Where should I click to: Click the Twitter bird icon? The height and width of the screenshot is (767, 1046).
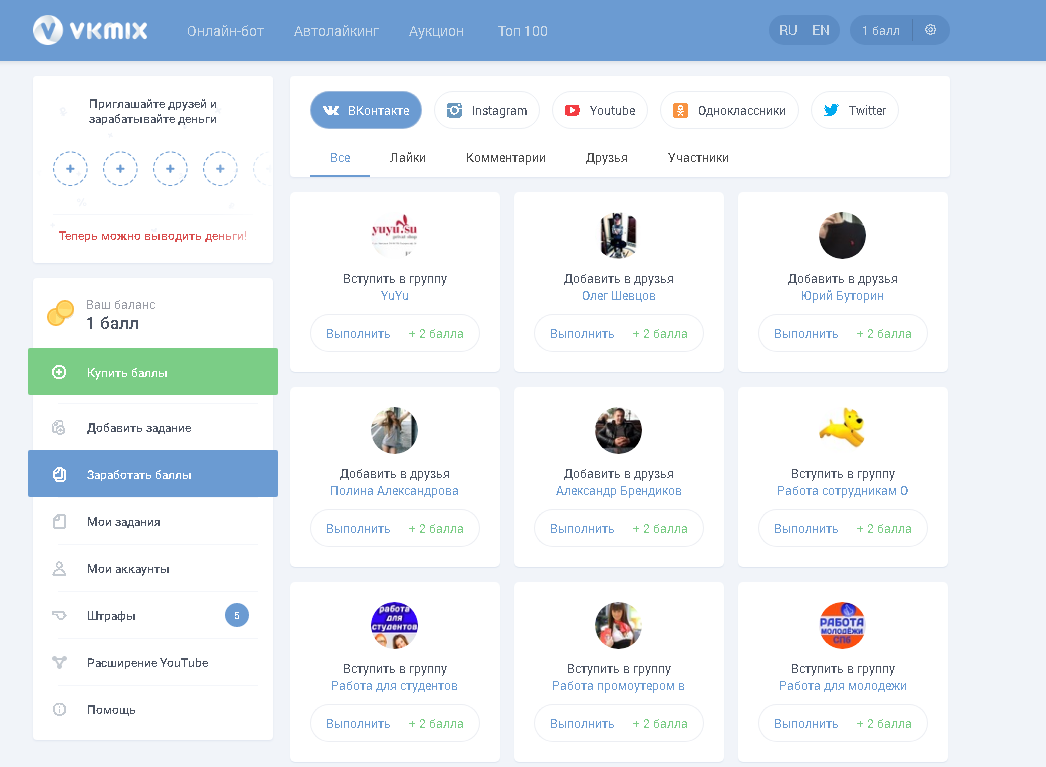[x=831, y=110]
